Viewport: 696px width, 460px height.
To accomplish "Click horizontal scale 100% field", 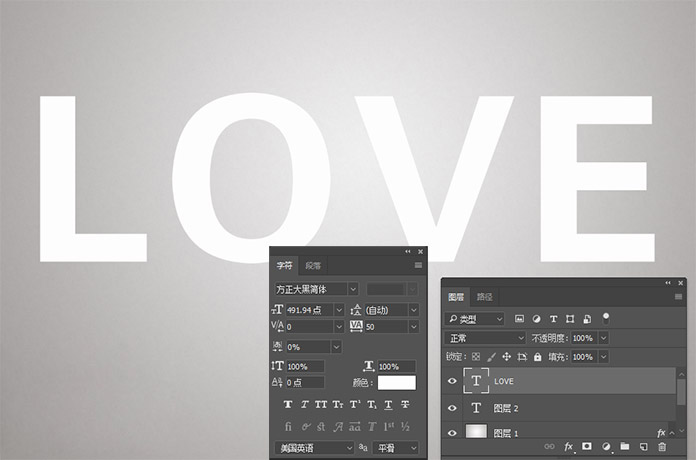I will [396, 366].
